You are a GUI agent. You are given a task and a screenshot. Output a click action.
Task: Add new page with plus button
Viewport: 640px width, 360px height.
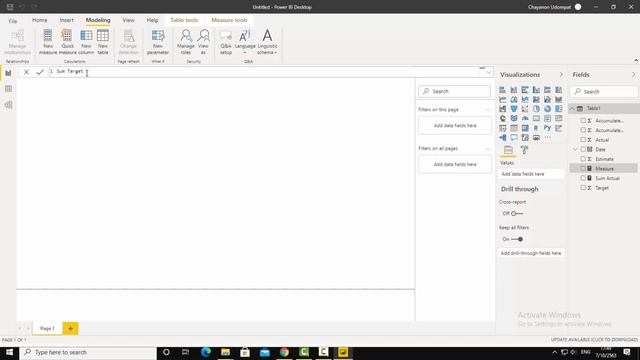click(x=70, y=328)
